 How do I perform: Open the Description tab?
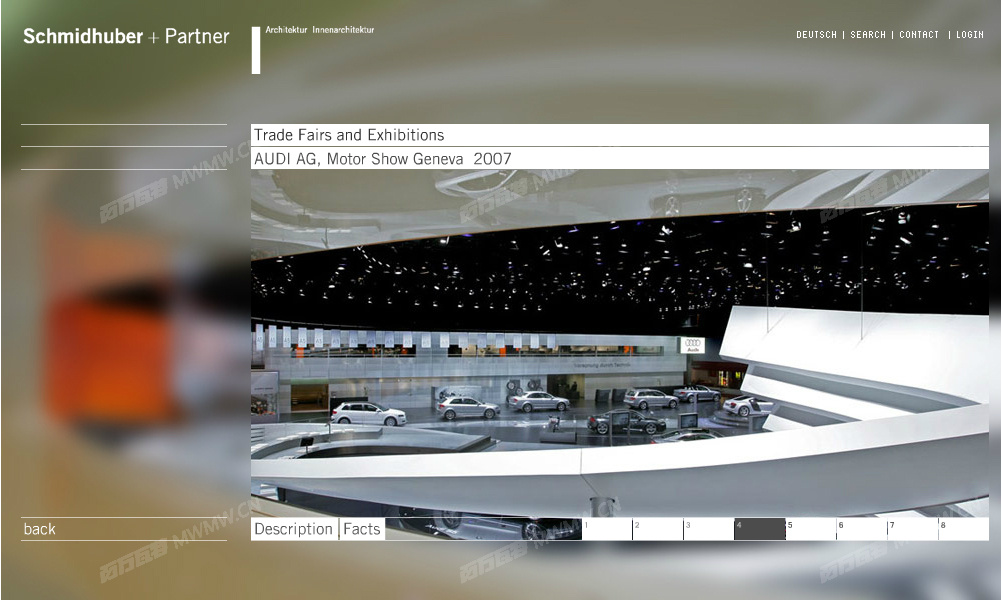[293, 529]
